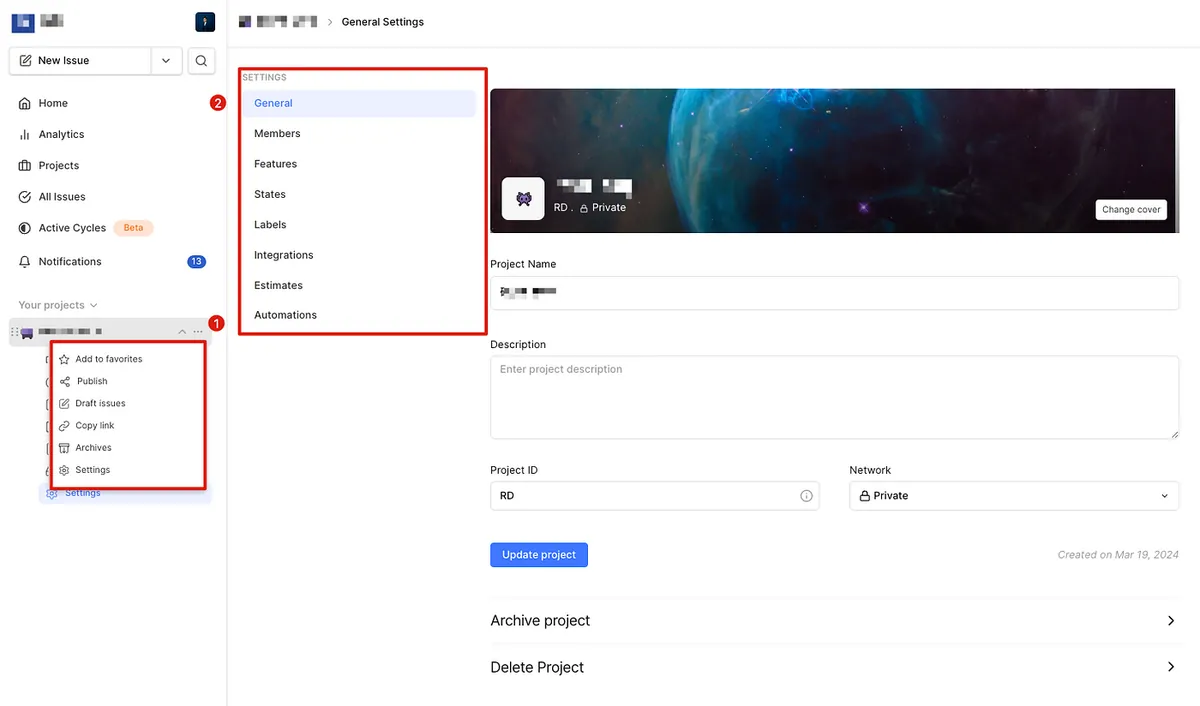Click the project emoji logo icon
The image size is (1200, 706).
point(523,199)
